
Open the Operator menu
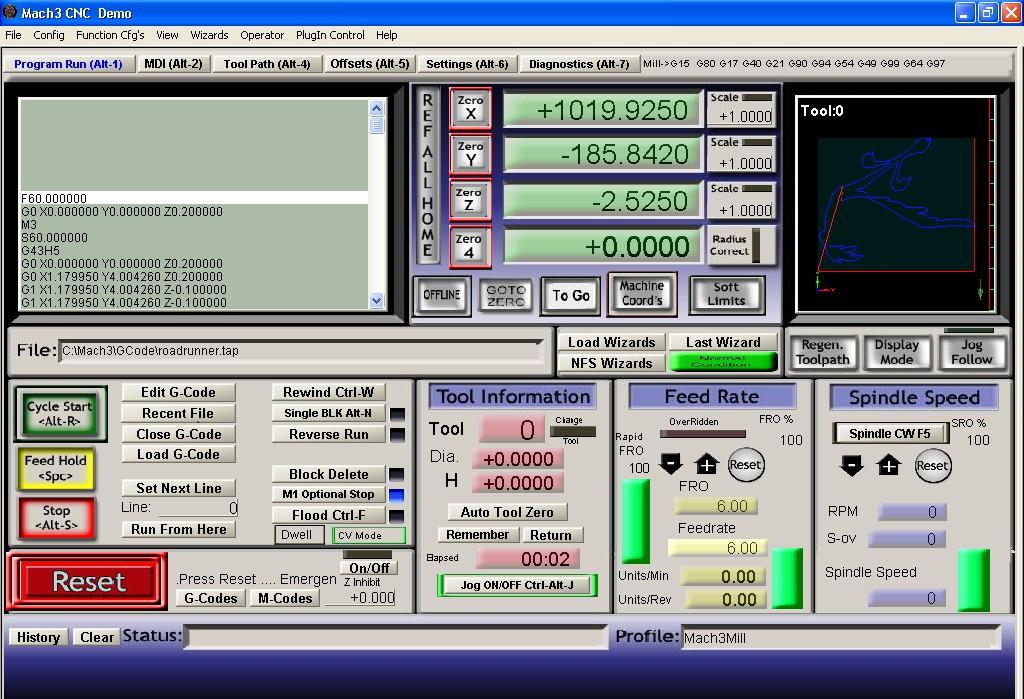pyautogui.click(x=262, y=35)
